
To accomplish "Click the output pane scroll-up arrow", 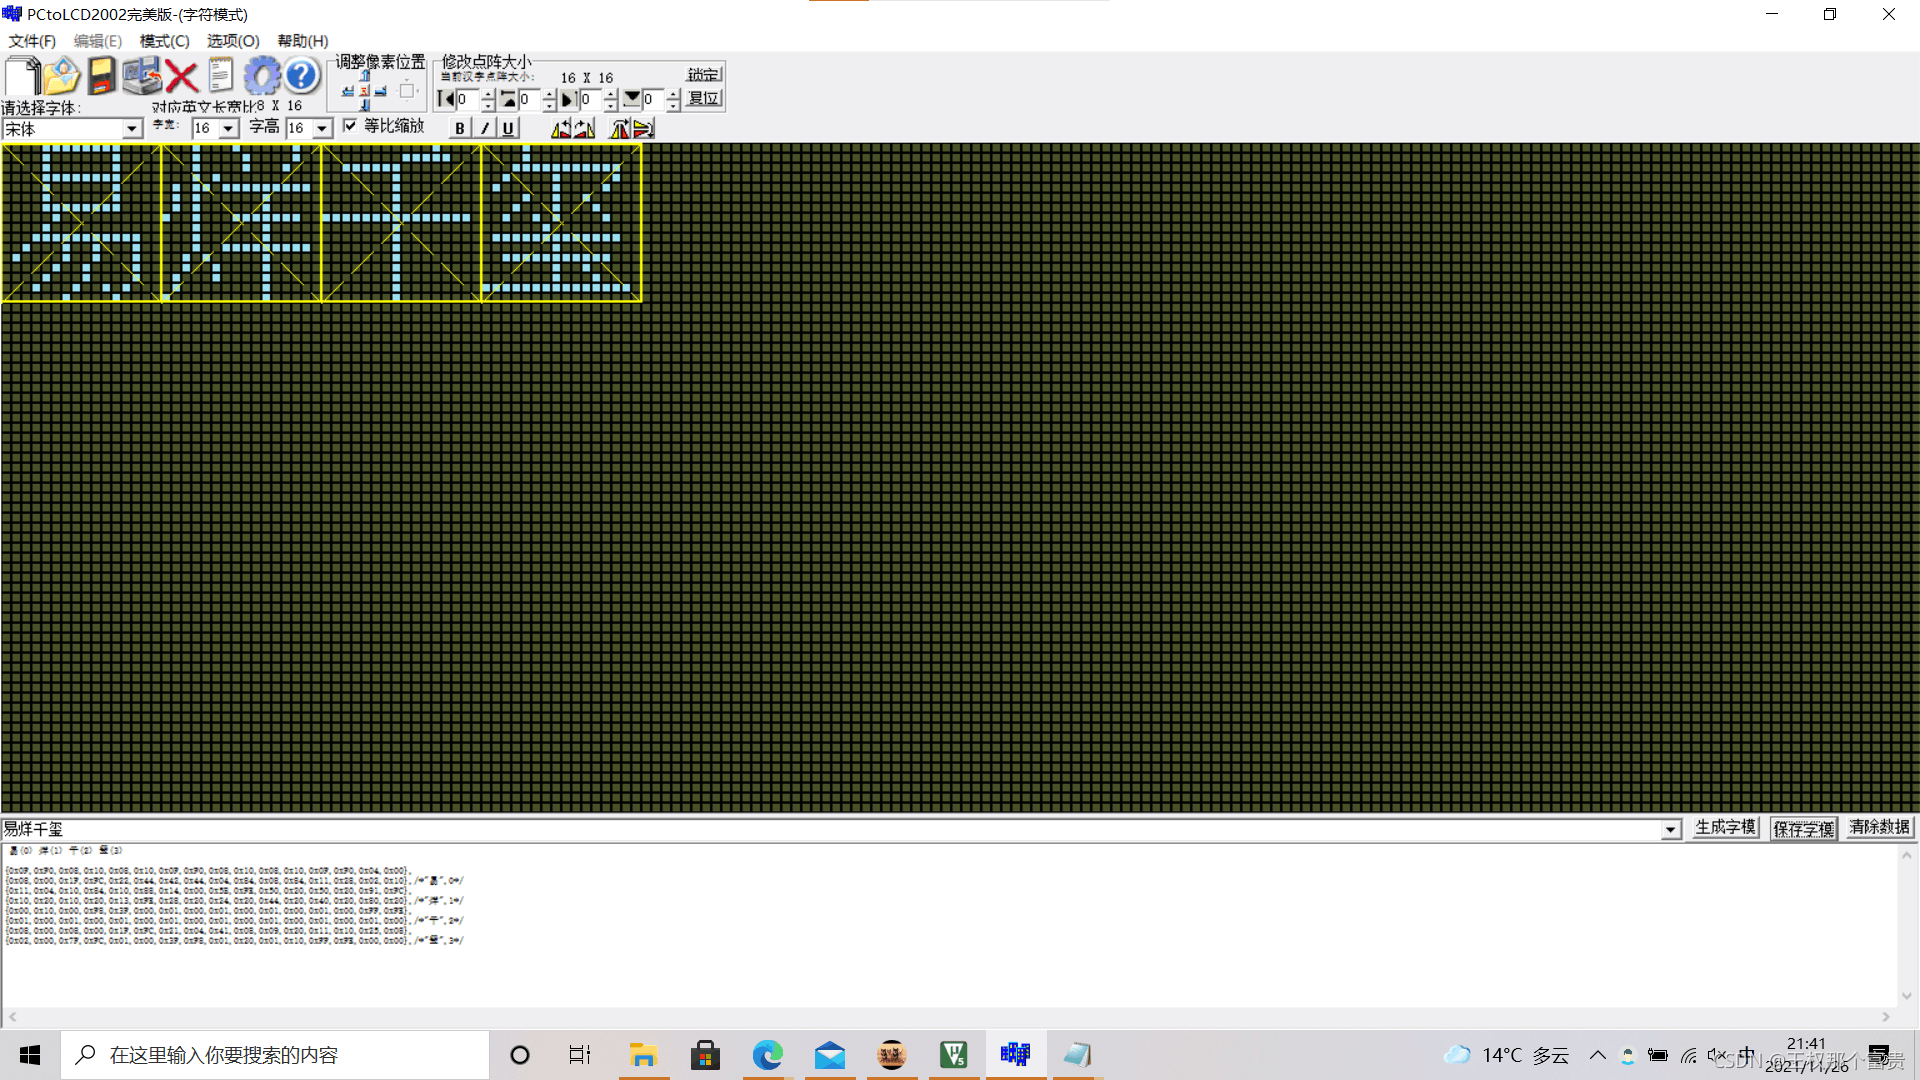I will pyautogui.click(x=1907, y=855).
